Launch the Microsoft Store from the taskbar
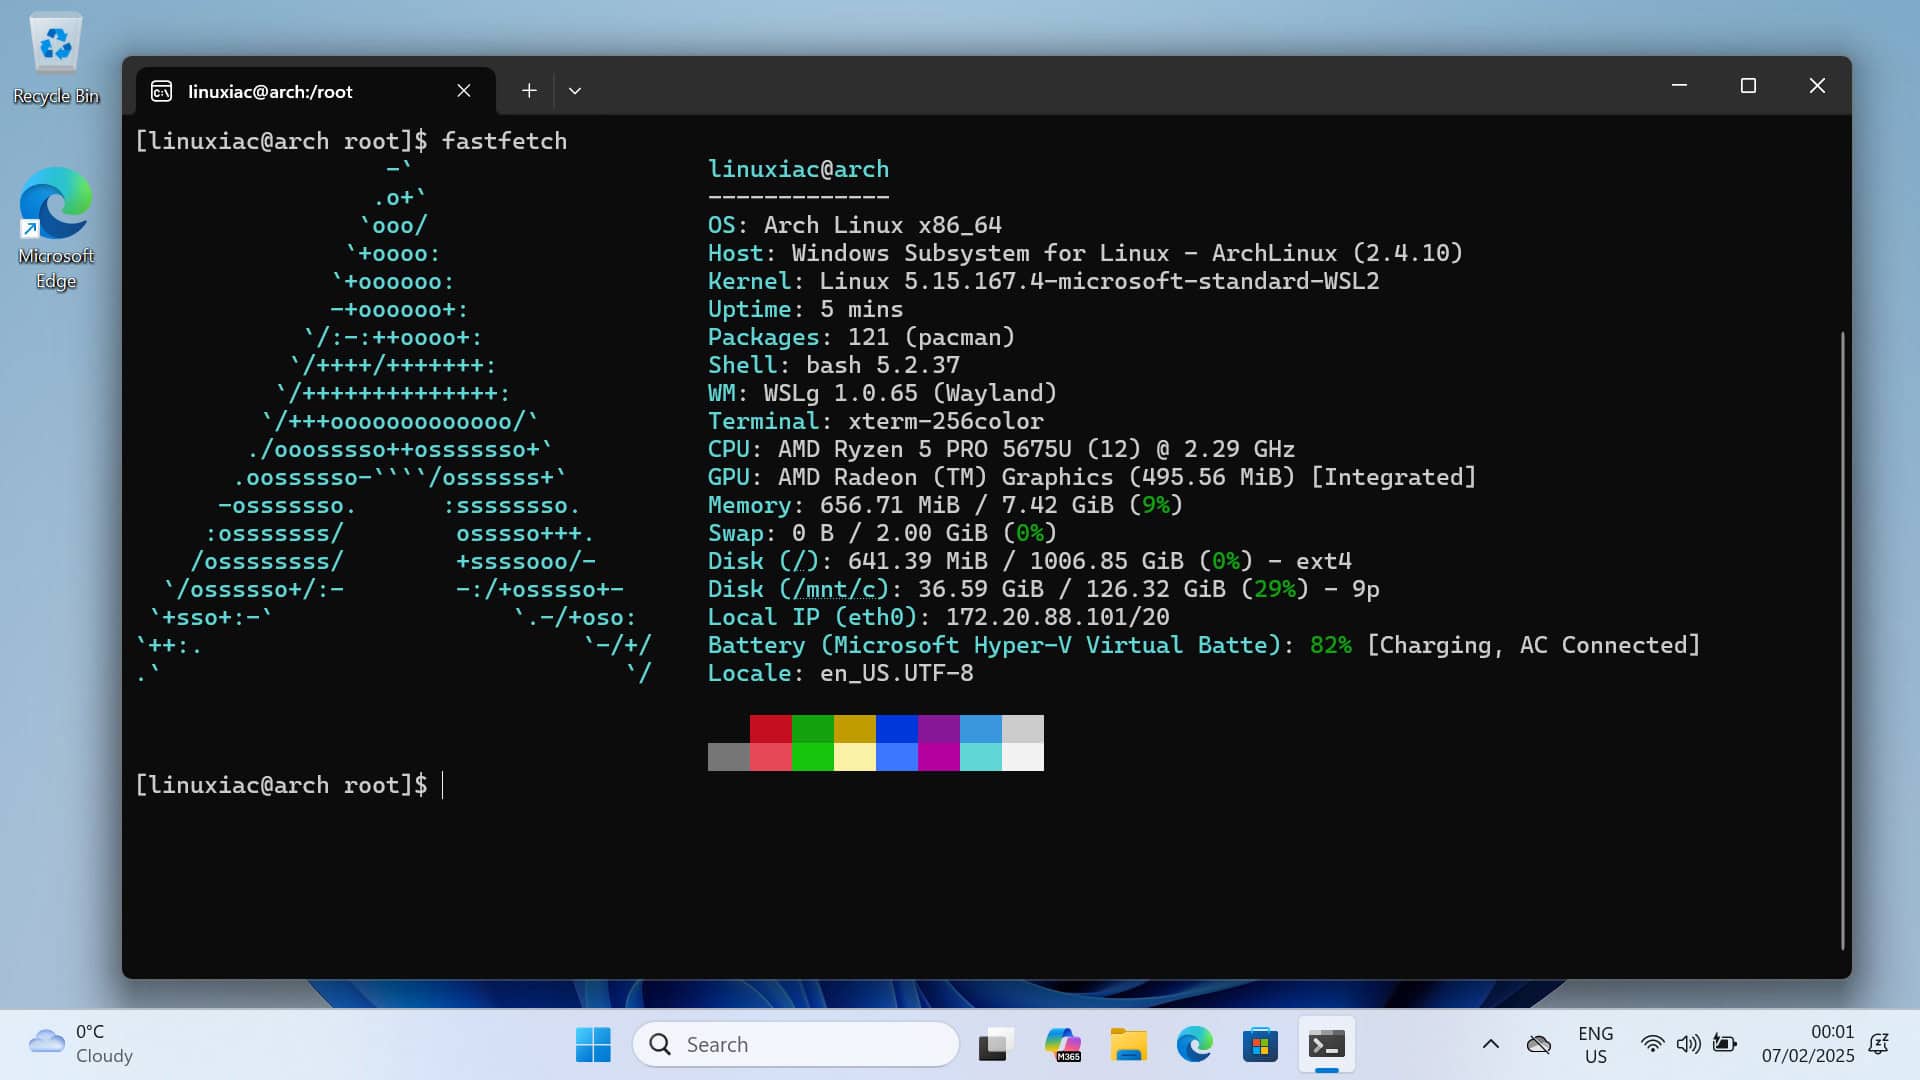1920x1080 pixels. pyautogui.click(x=1261, y=1043)
